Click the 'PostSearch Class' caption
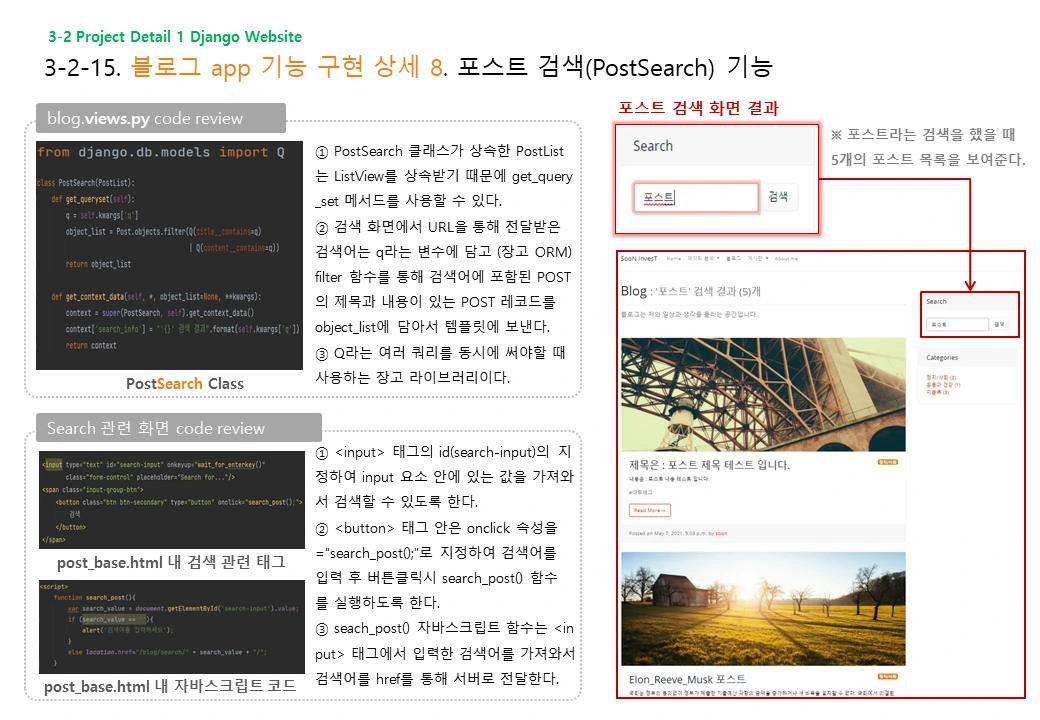 184,384
